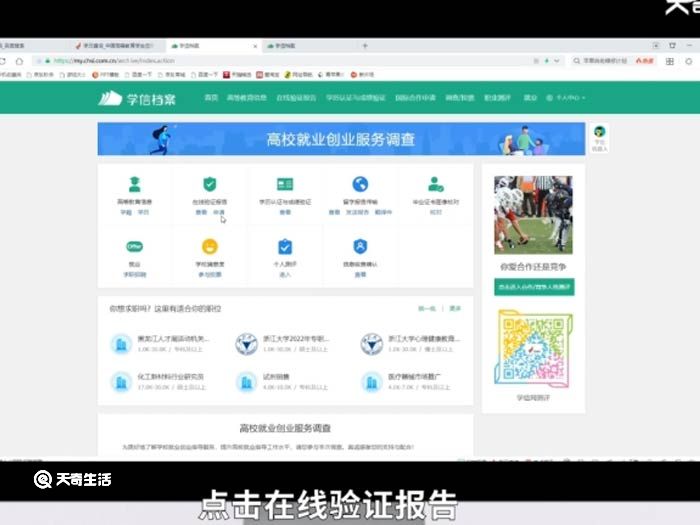Open 学历认证与成绩验证 in navigation bar
700x525 pixels.
[x=355, y=98]
